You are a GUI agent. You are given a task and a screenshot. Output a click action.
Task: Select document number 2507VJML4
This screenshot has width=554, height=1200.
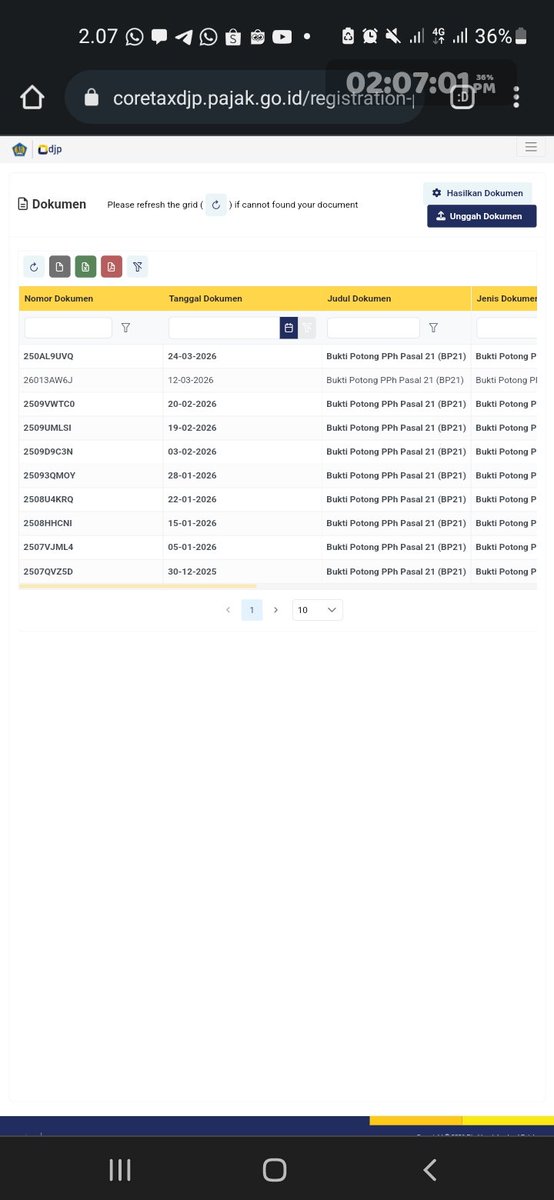pos(48,548)
